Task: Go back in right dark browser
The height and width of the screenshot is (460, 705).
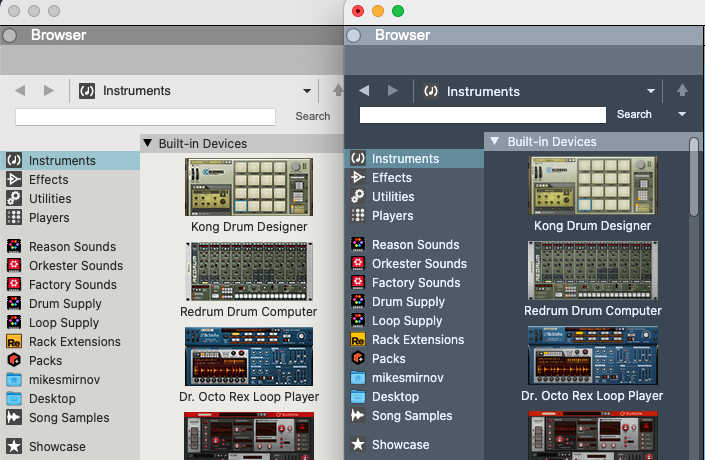Action: click(x=364, y=91)
